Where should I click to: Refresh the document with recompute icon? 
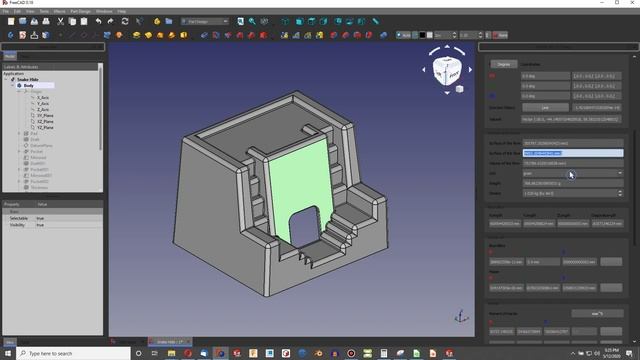coord(125,21)
